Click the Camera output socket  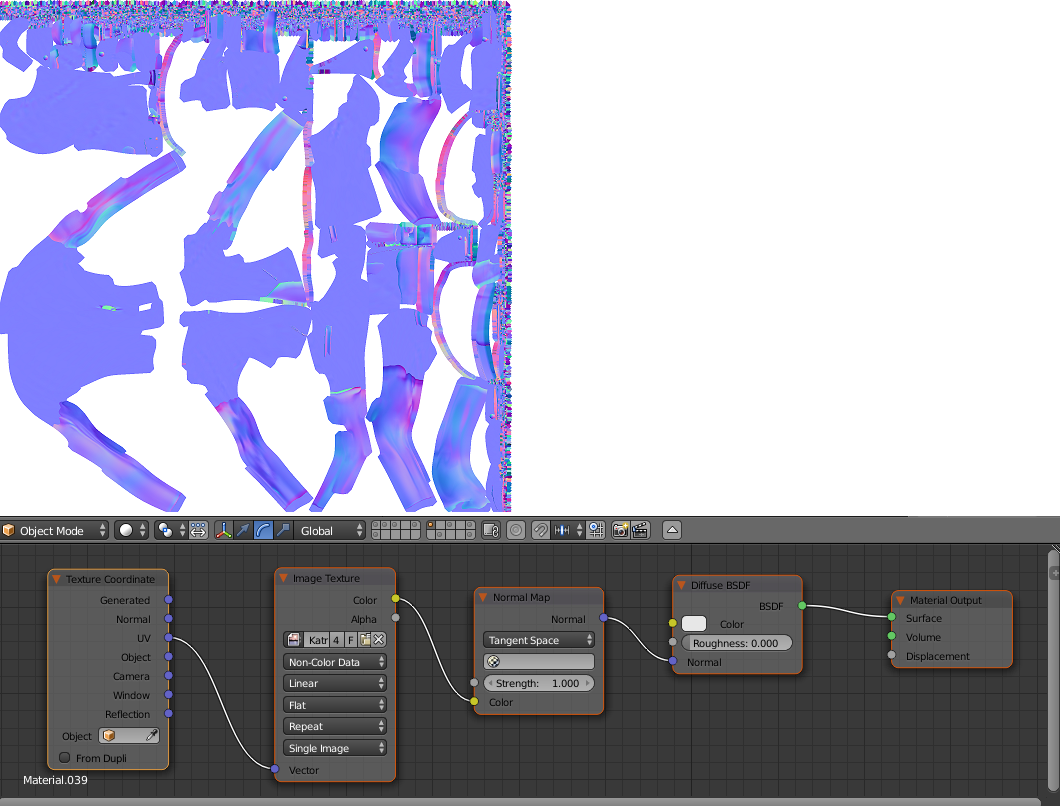point(168,675)
